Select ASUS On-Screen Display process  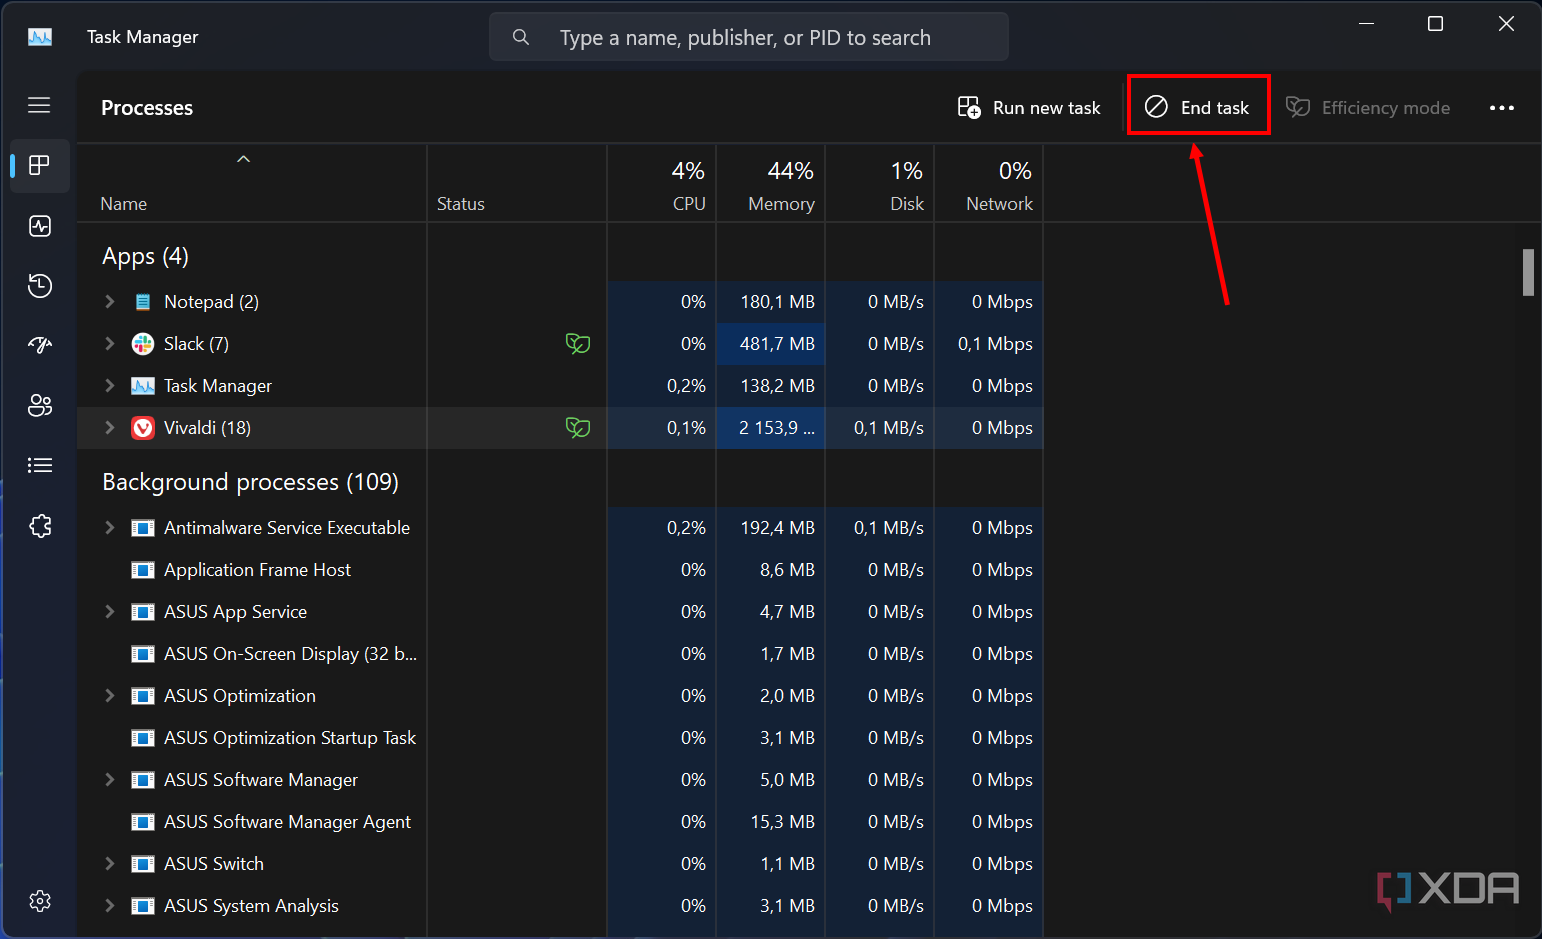click(560, 654)
